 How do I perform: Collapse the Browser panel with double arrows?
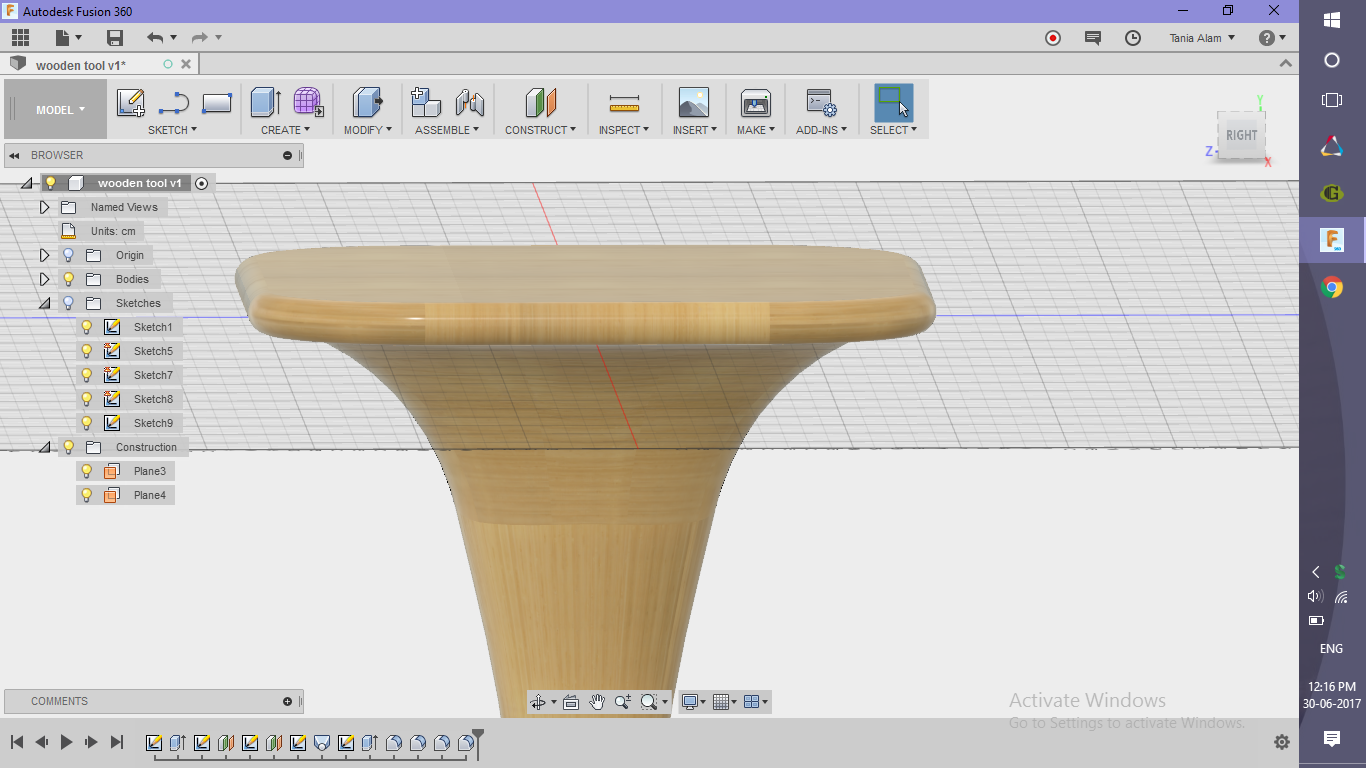(15, 155)
